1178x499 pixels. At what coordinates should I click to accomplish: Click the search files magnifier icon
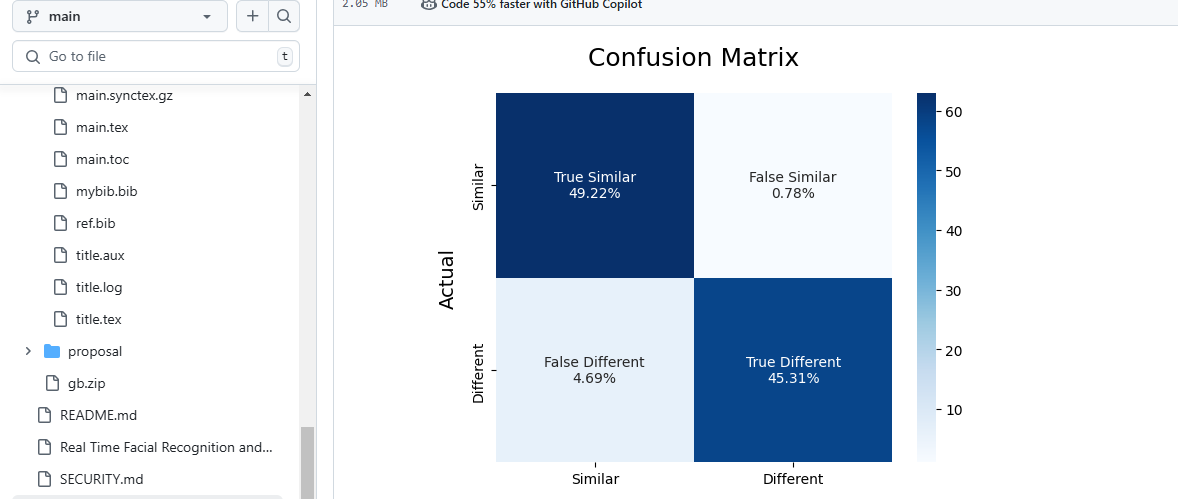point(284,16)
